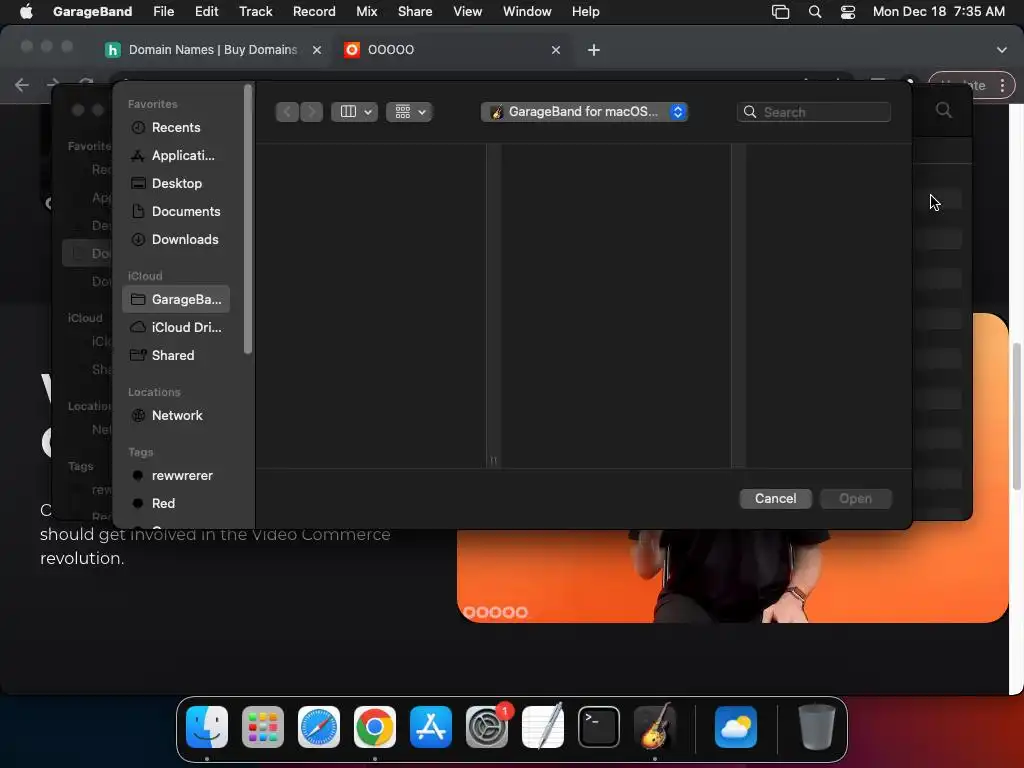This screenshot has height=768, width=1024.
Task: Open the view options chevron beside the column view
Action: pos(368,112)
